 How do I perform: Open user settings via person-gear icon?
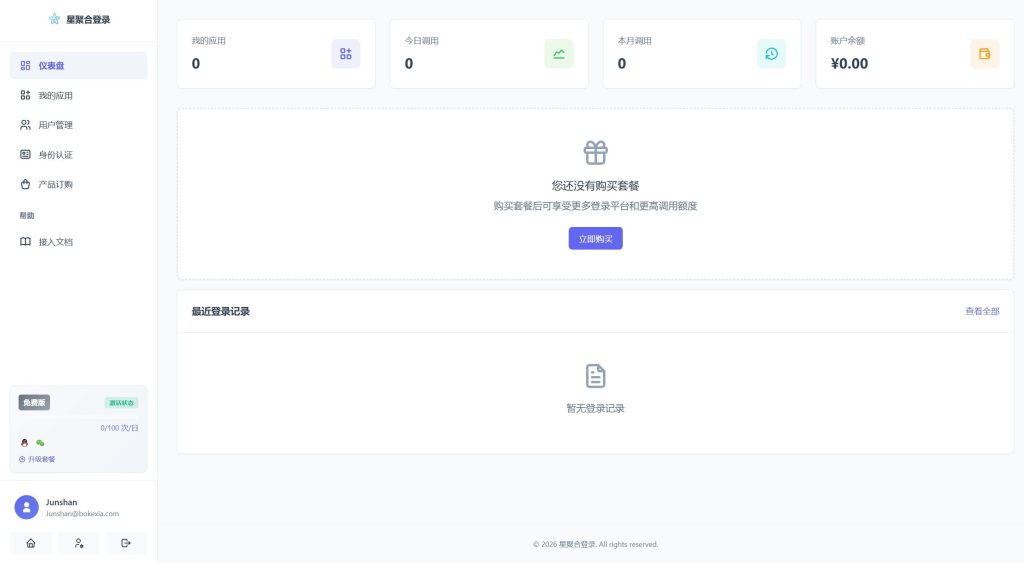pyautogui.click(x=78, y=543)
